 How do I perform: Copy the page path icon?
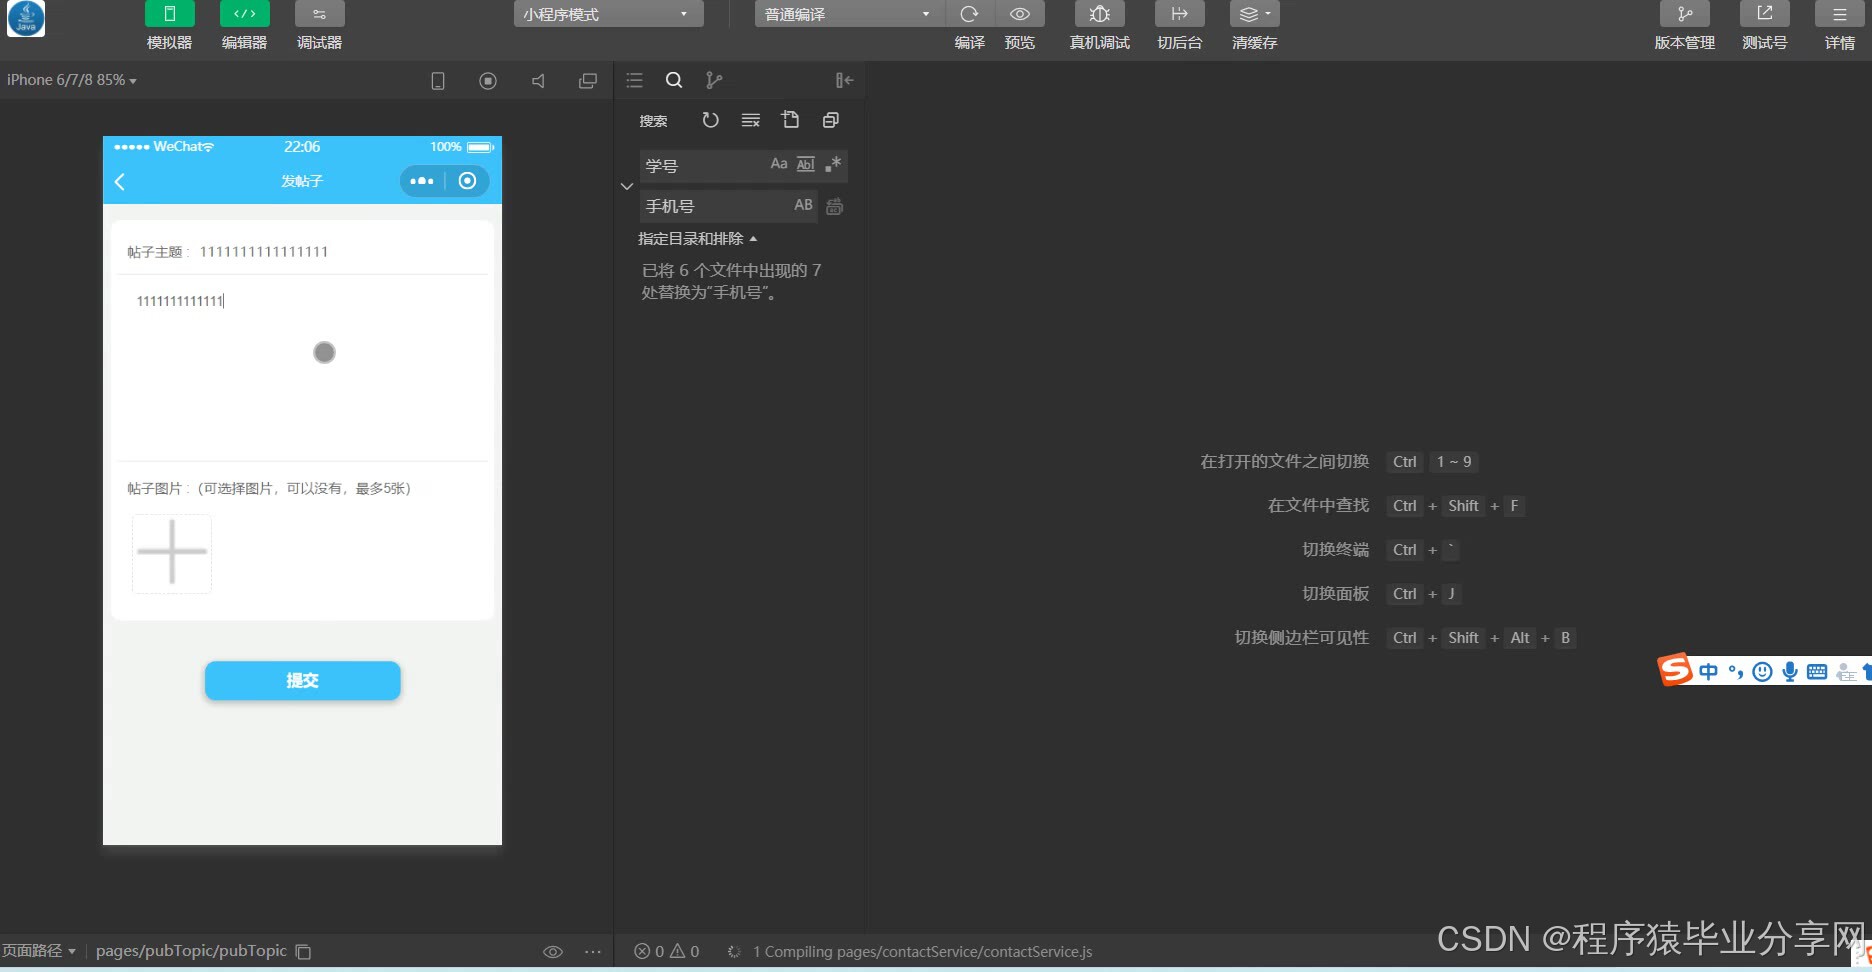pos(303,952)
